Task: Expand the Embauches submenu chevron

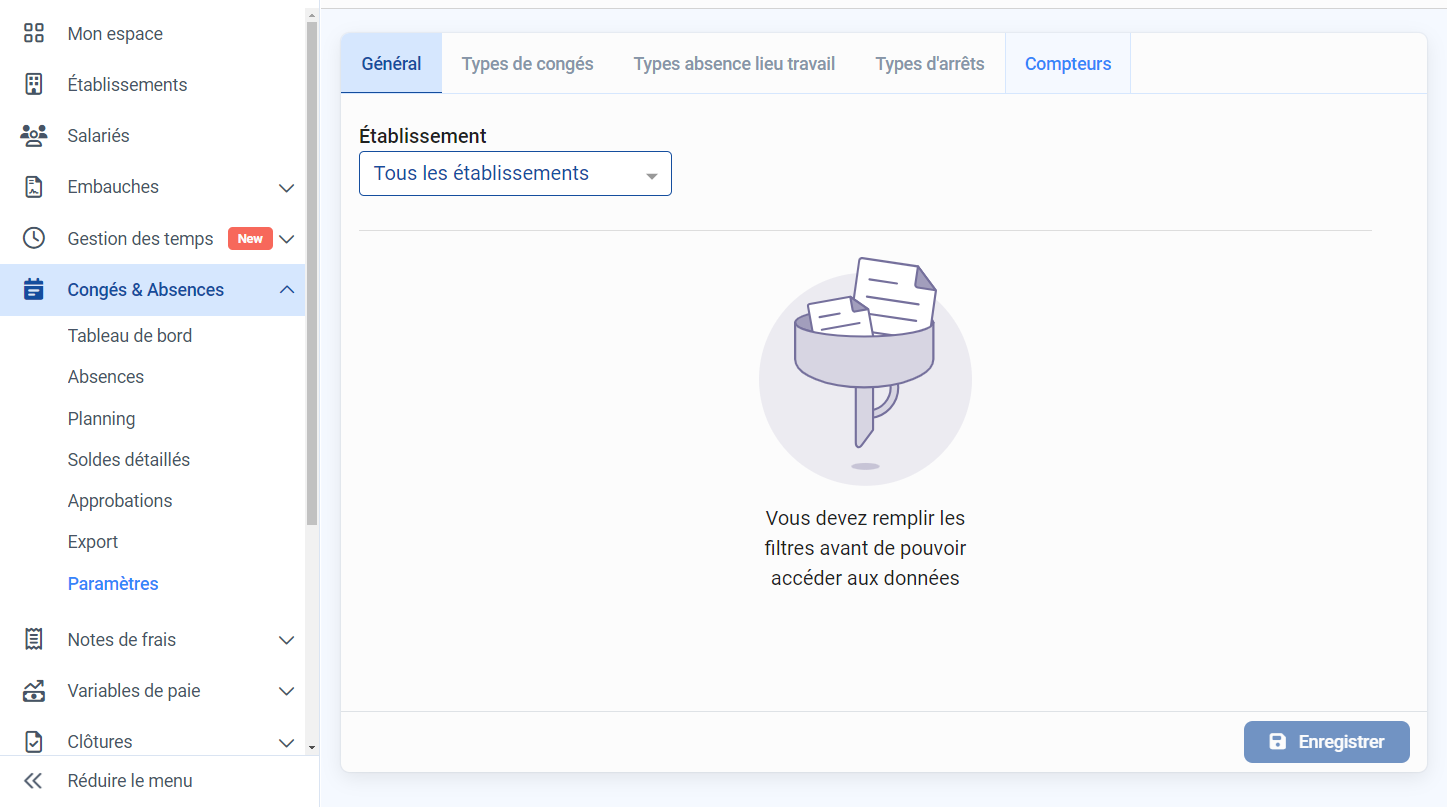Action: (286, 188)
